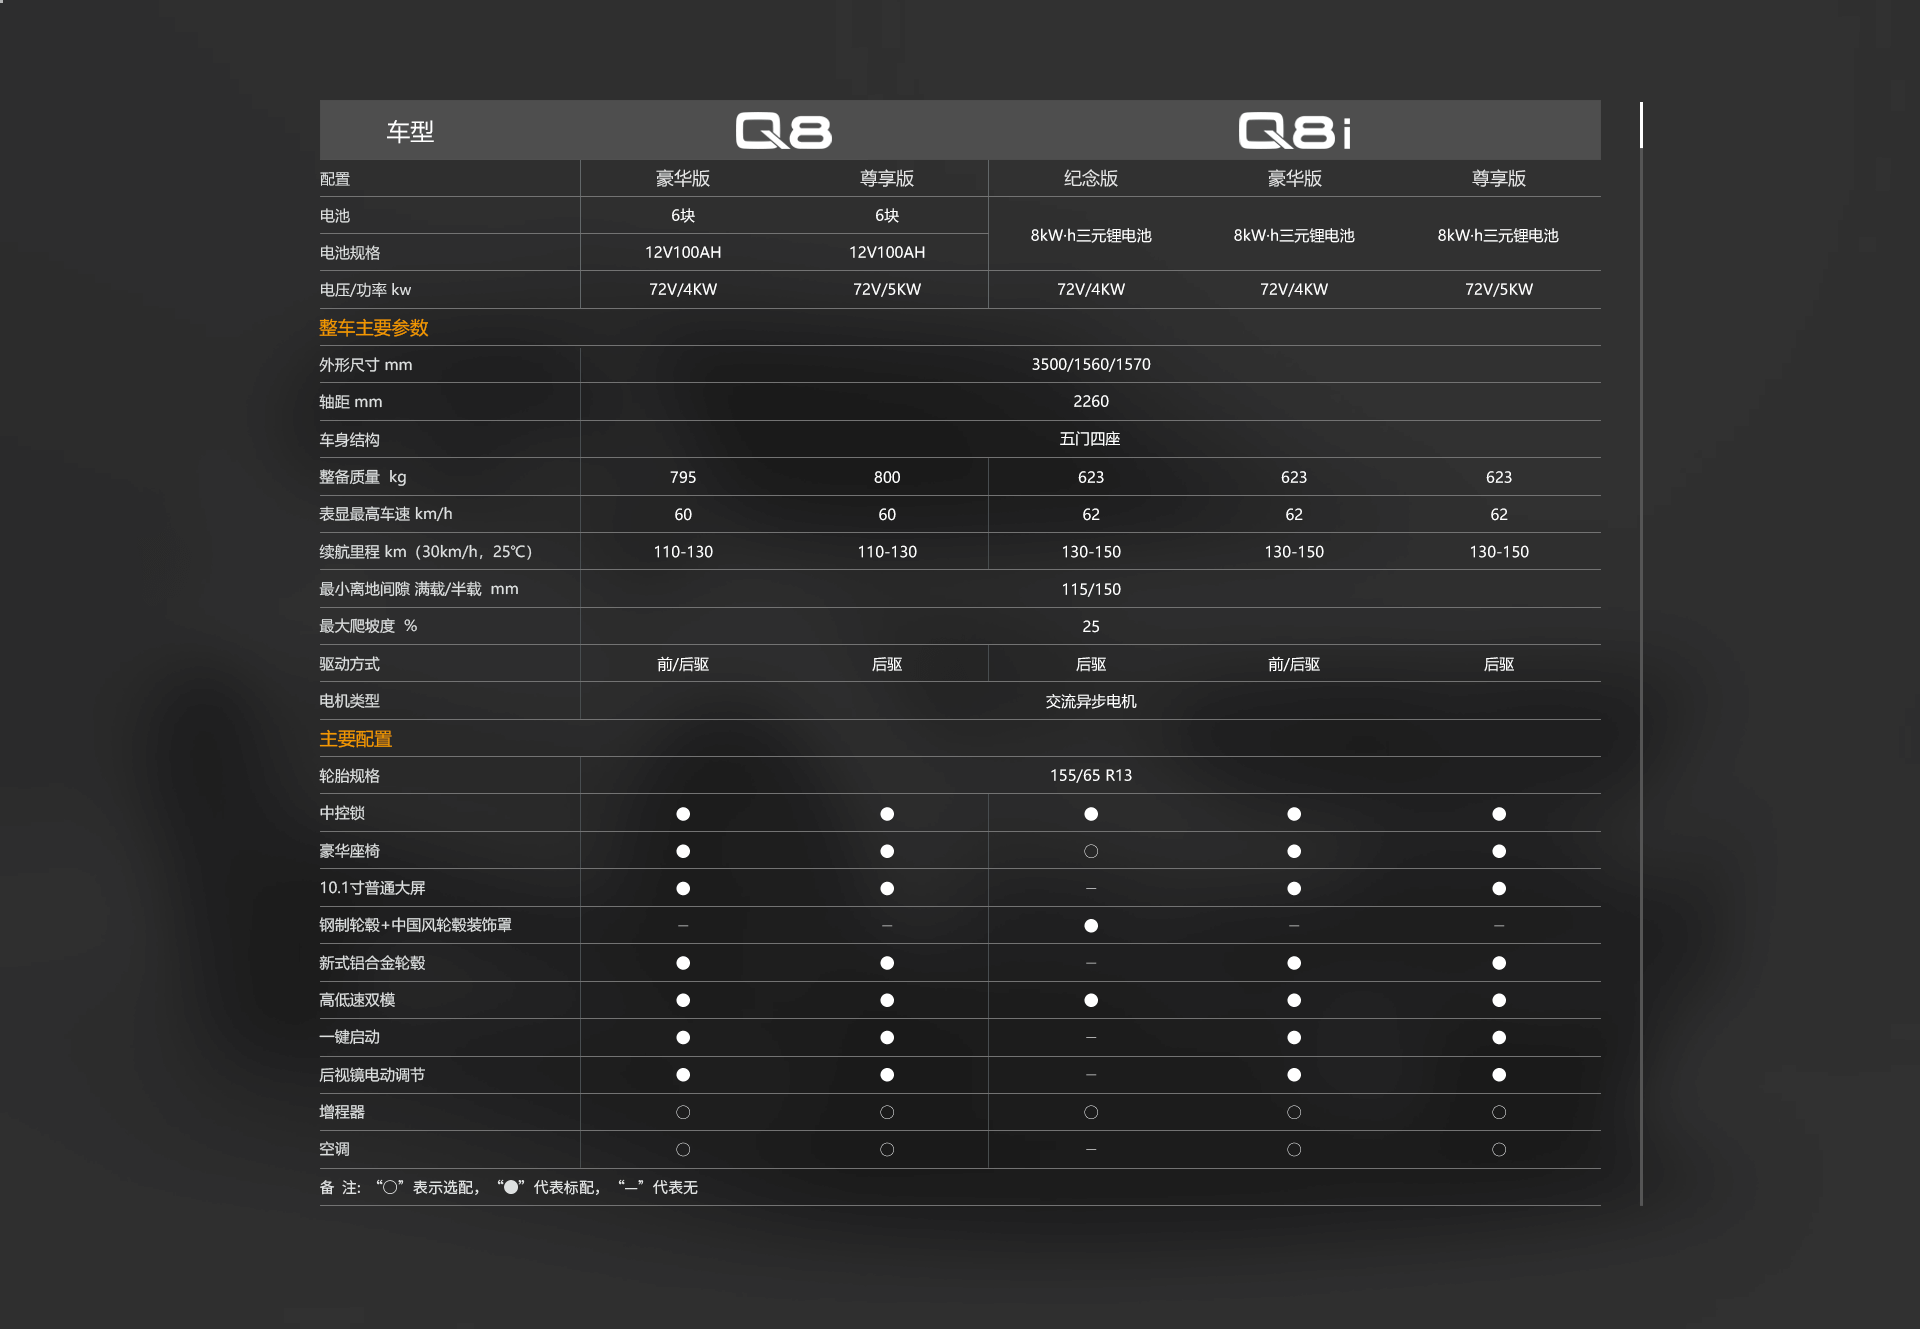Screen dimensions: 1920x1329
Task: Click the 115/150 ground clearance value
Action: point(1091,589)
